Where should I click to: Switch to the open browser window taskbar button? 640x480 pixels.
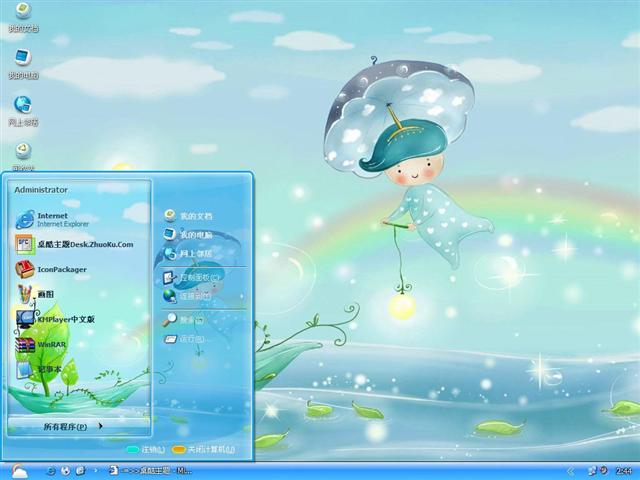(x=149, y=471)
